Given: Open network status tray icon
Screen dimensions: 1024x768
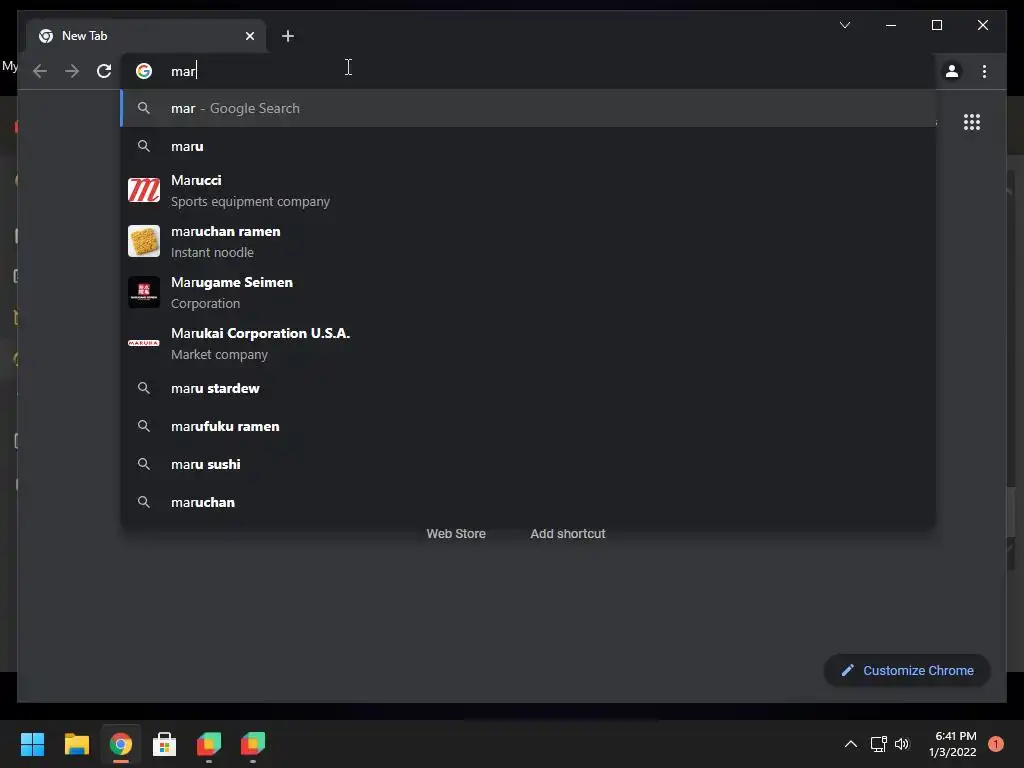Looking at the screenshot, I should coord(878,744).
